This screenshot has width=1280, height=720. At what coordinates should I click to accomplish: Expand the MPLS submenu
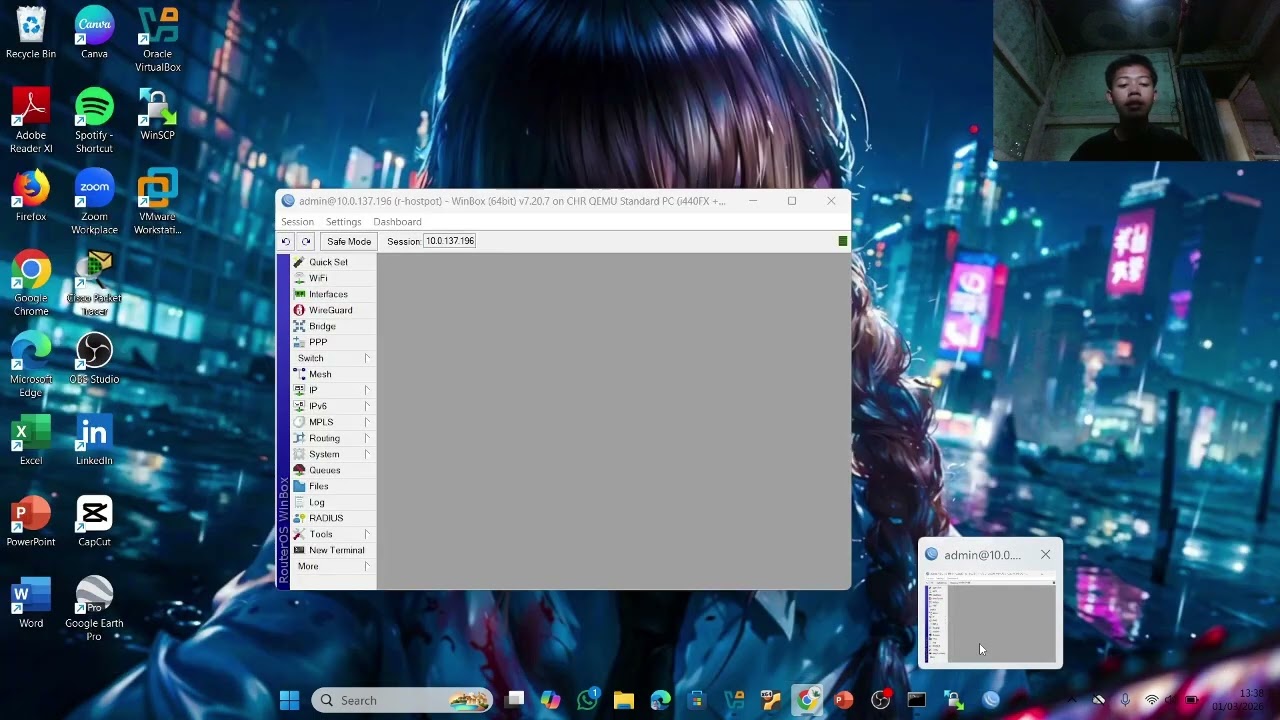coord(332,422)
